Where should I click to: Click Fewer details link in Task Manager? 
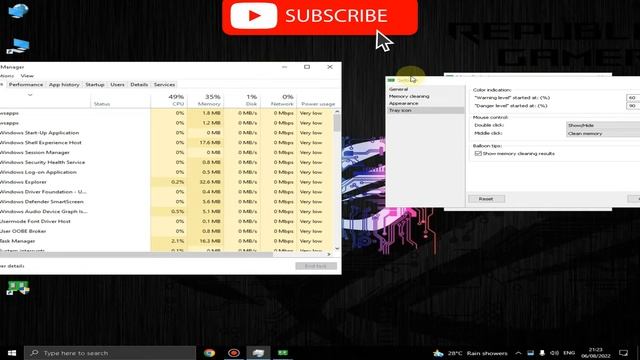point(12,266)
